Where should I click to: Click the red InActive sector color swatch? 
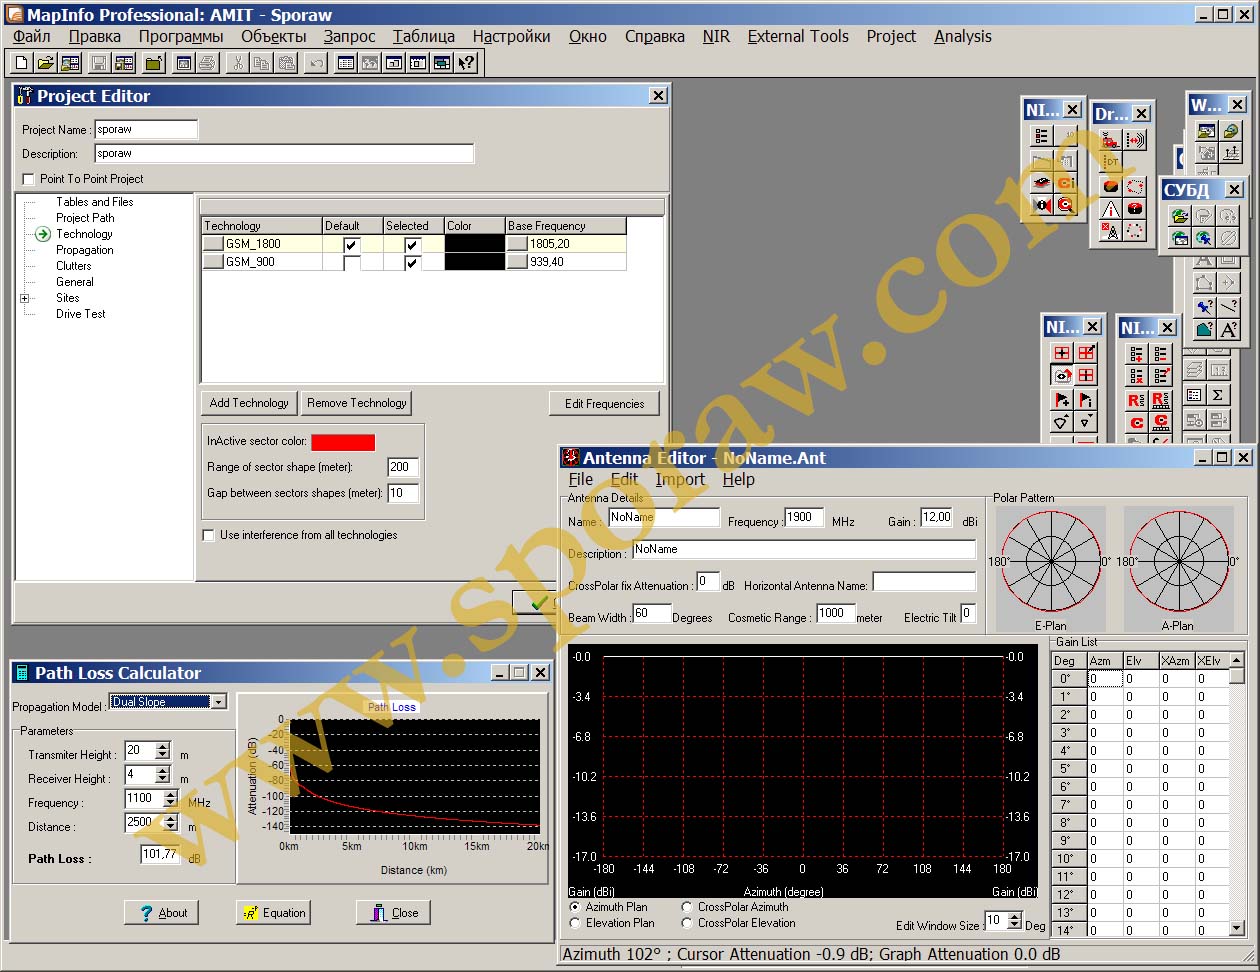(343, 442)
